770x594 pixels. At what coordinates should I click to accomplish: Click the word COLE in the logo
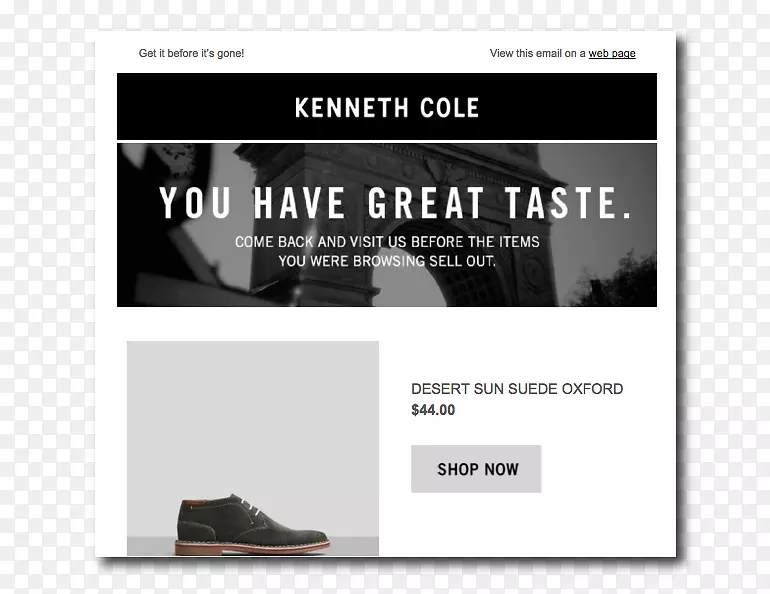(x=450, y=108)
